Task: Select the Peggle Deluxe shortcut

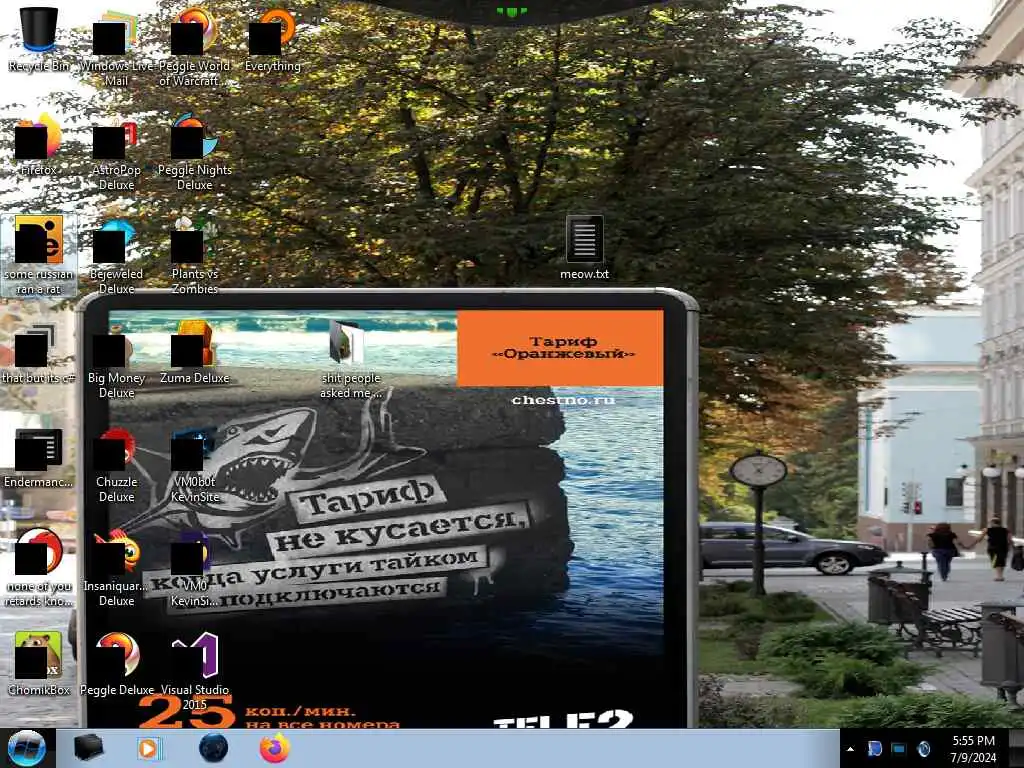Action: click(116, 664)
